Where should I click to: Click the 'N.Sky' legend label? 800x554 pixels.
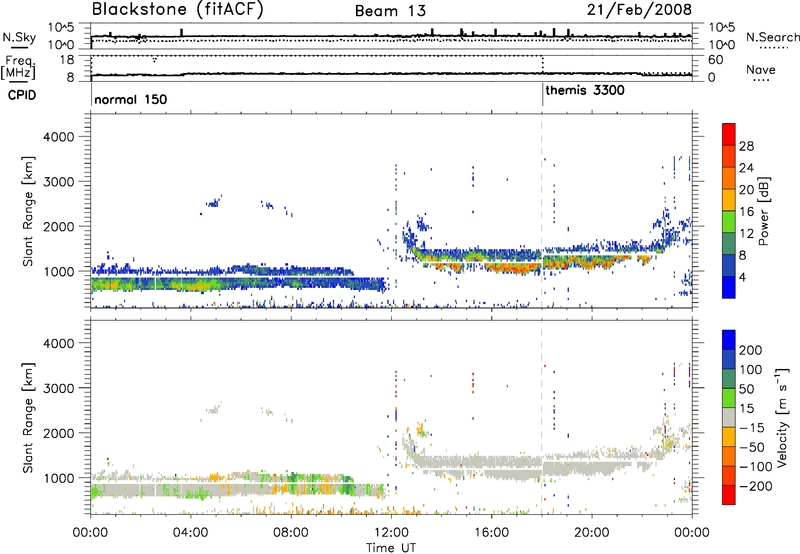coord(19,37)
